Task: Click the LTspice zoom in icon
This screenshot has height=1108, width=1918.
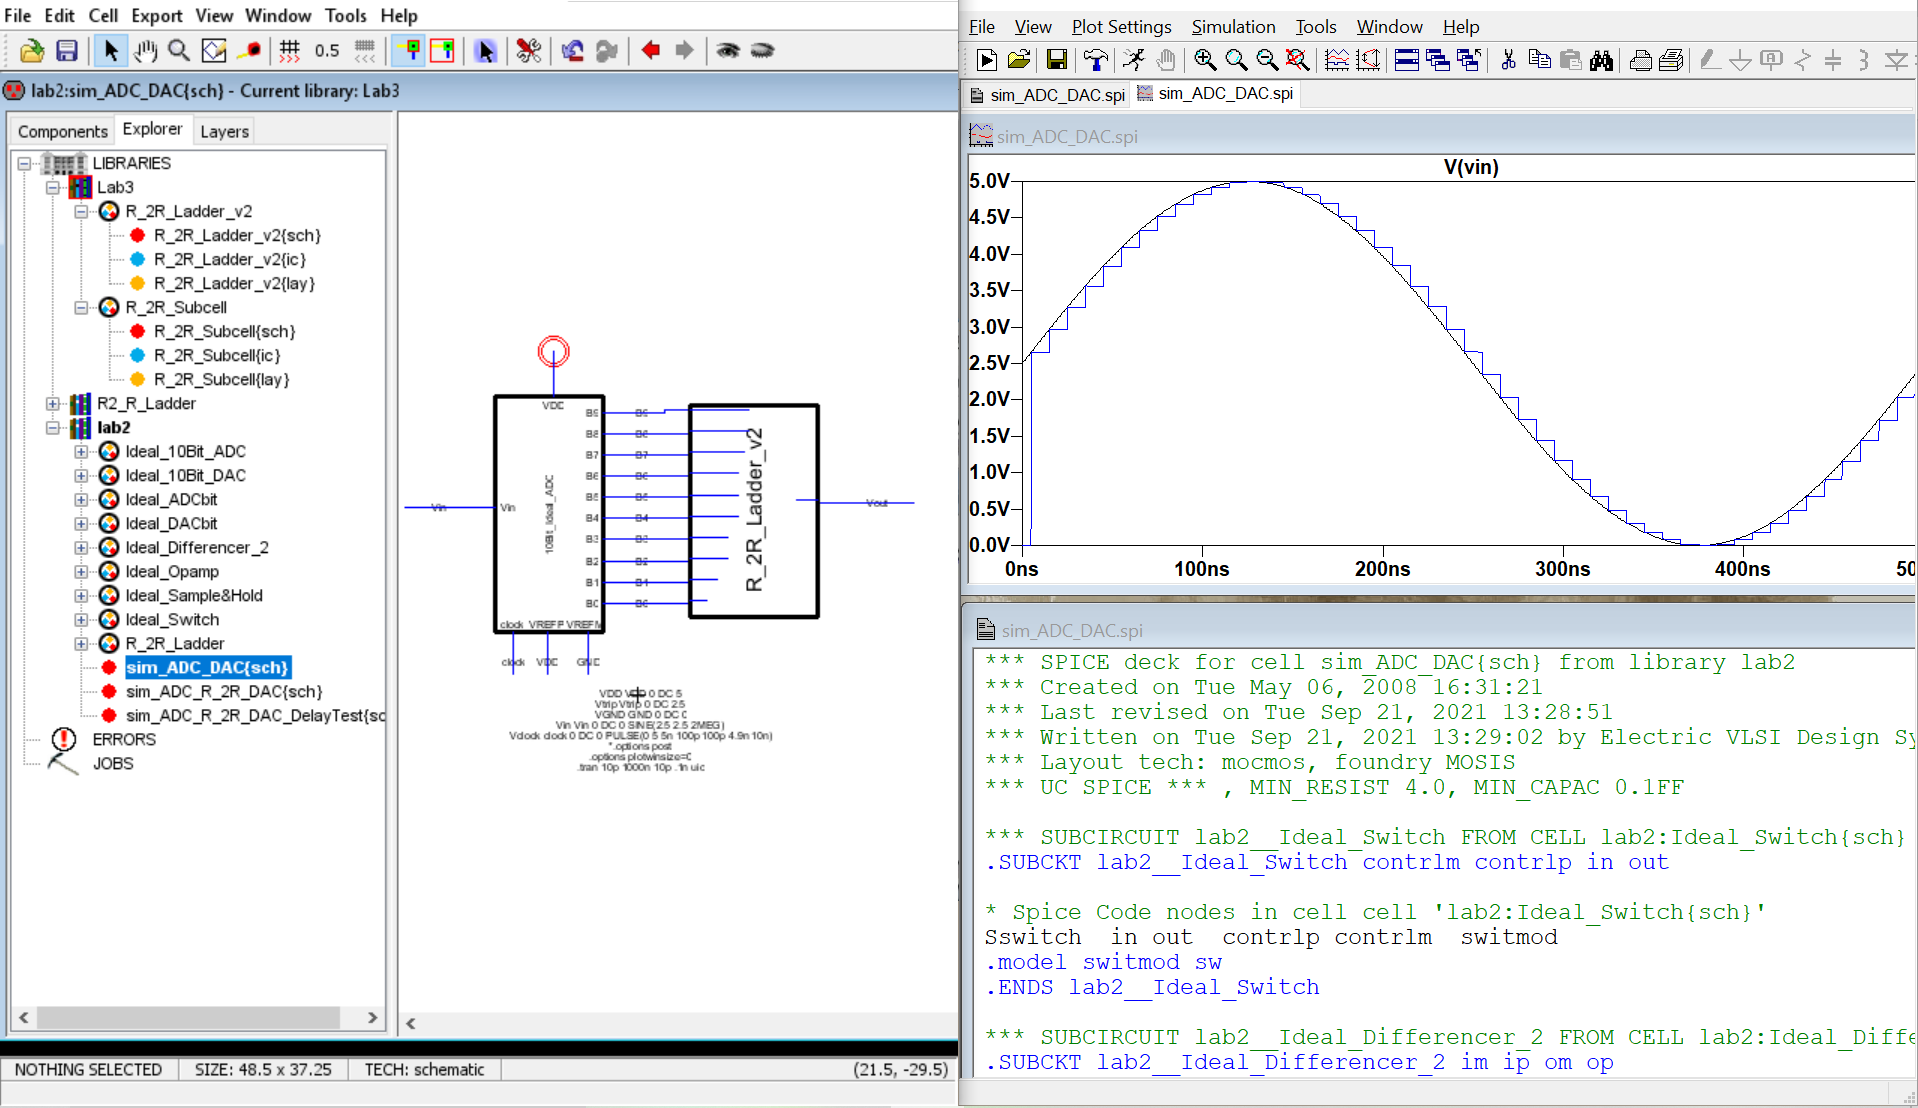Action: (x=1205, y=61)
